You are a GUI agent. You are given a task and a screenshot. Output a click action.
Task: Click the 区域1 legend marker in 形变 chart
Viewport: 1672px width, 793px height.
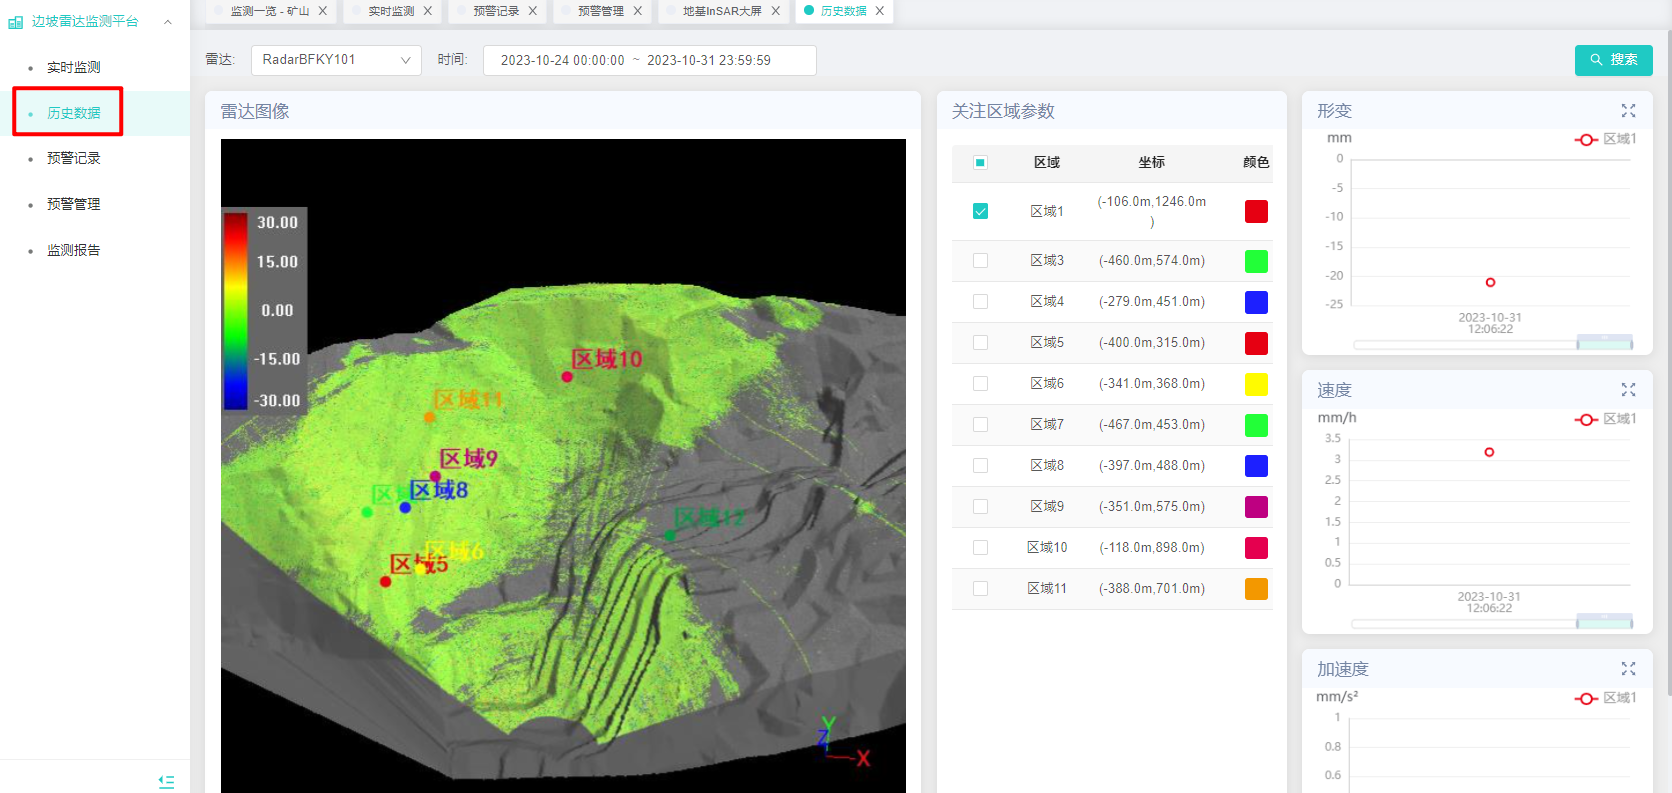point(1586,140)
